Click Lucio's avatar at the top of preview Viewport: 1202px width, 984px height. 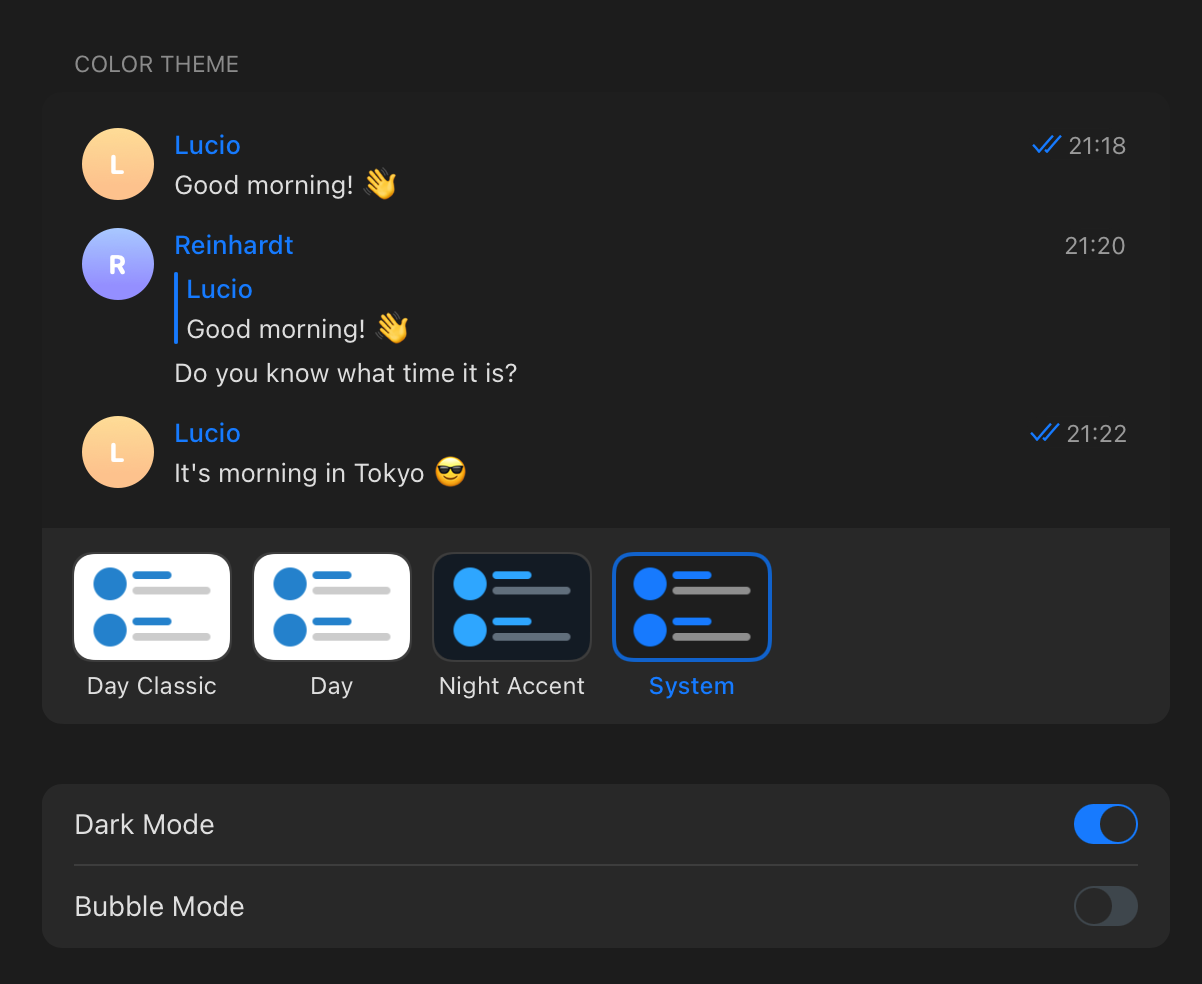117,163
